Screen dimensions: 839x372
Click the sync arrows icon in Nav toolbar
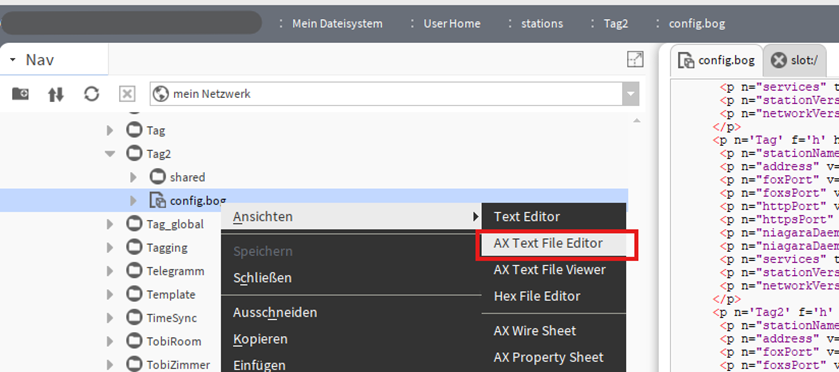coord(56,95)
